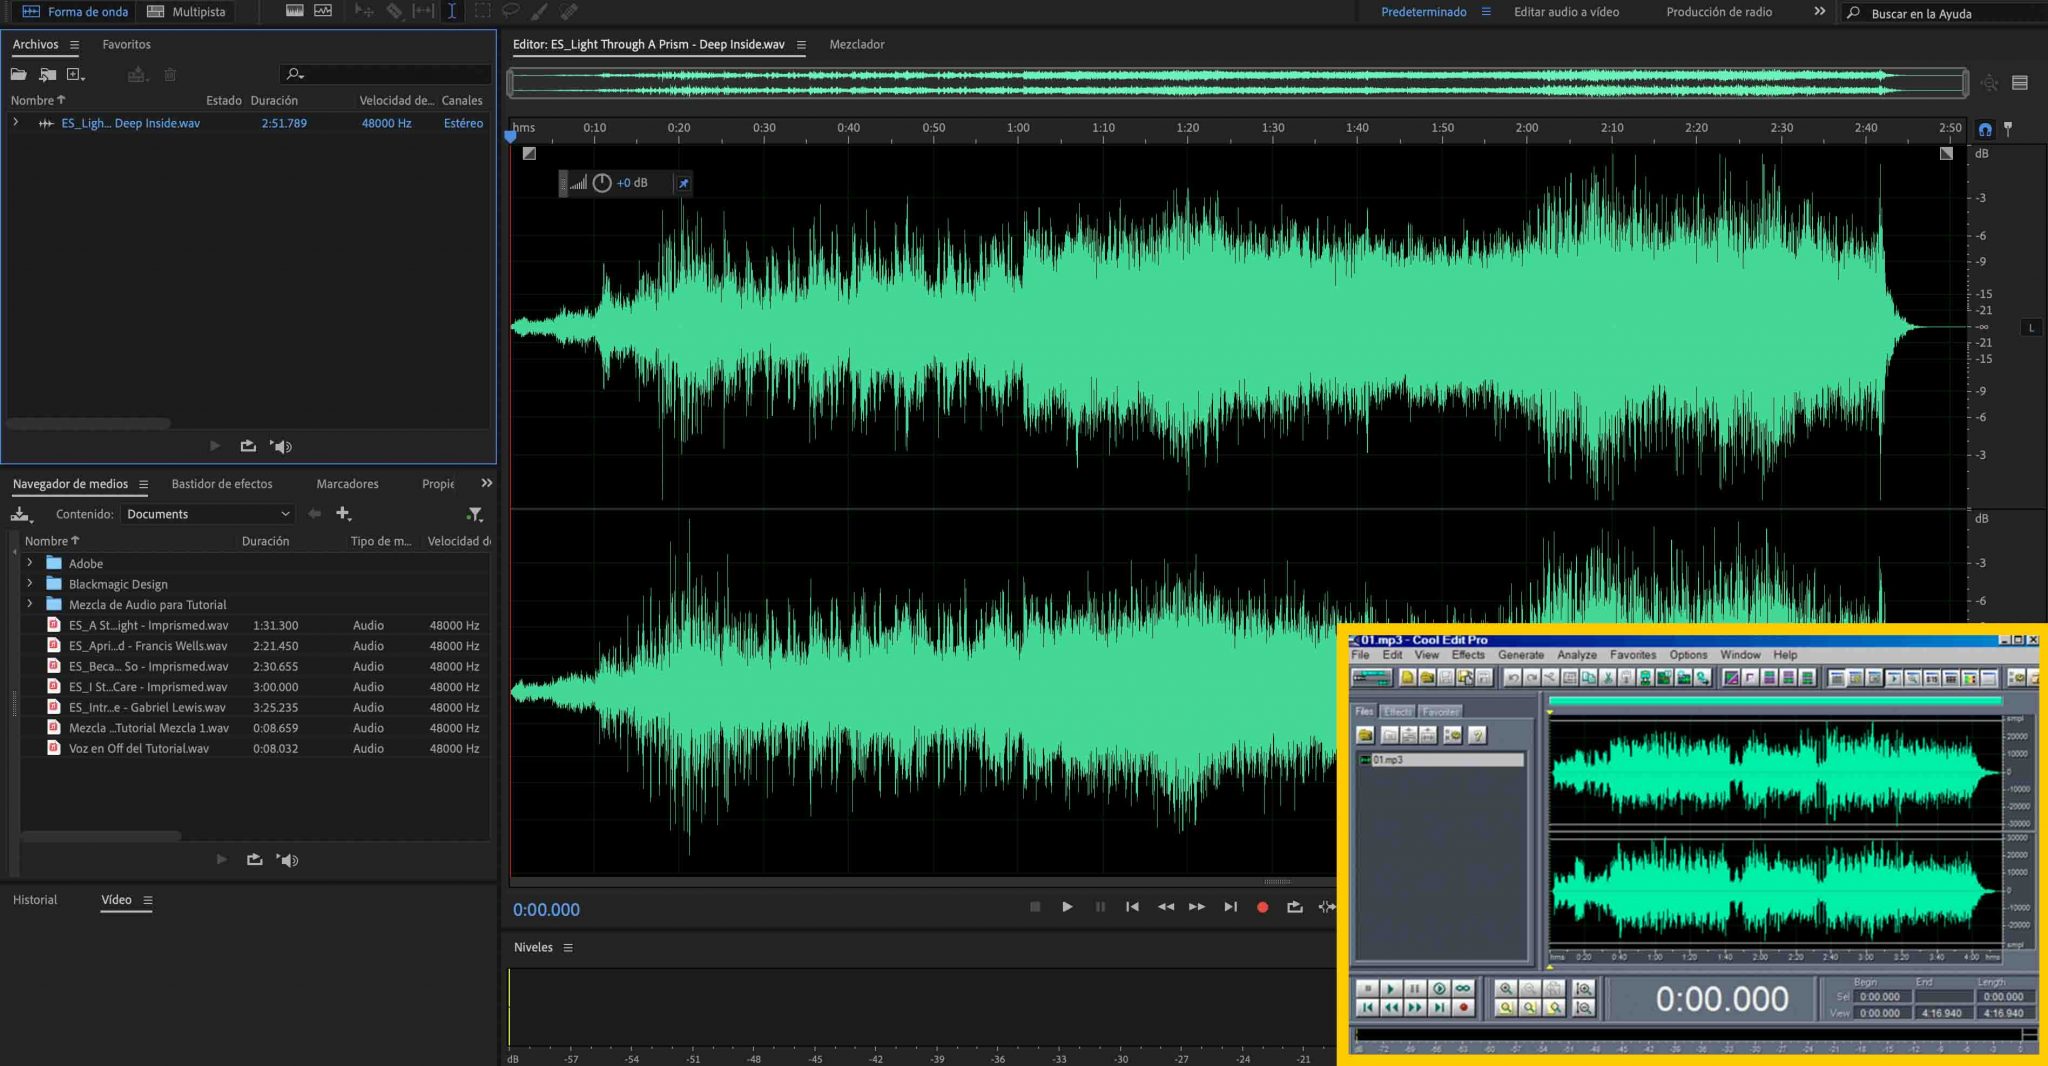Select the Editar audio a vídeo workspace
Image resolution: width=2048 pixels, height=1066 pixels.
click(x=1566, y=12)
